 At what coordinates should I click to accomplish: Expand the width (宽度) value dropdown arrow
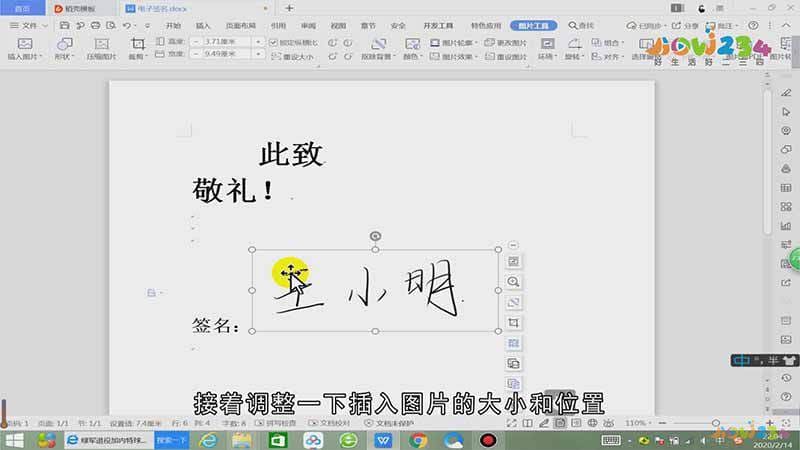[258, 54]
